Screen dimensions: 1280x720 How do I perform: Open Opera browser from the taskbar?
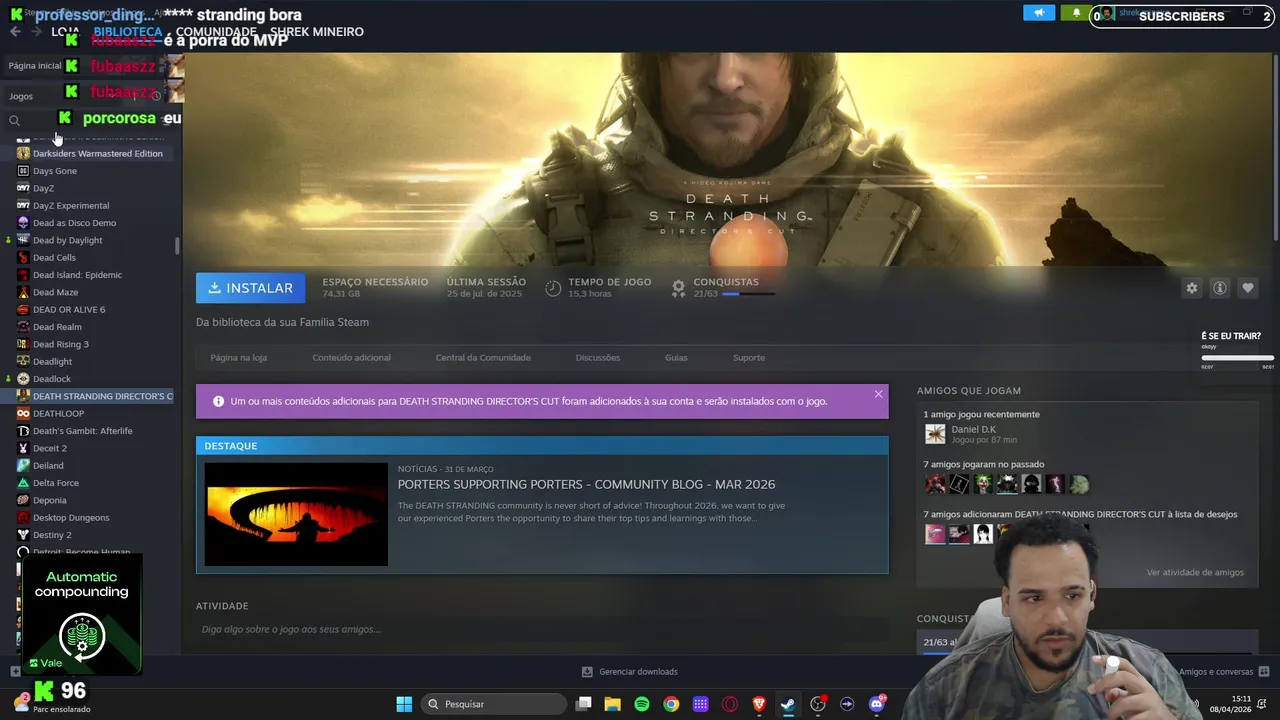730,704
